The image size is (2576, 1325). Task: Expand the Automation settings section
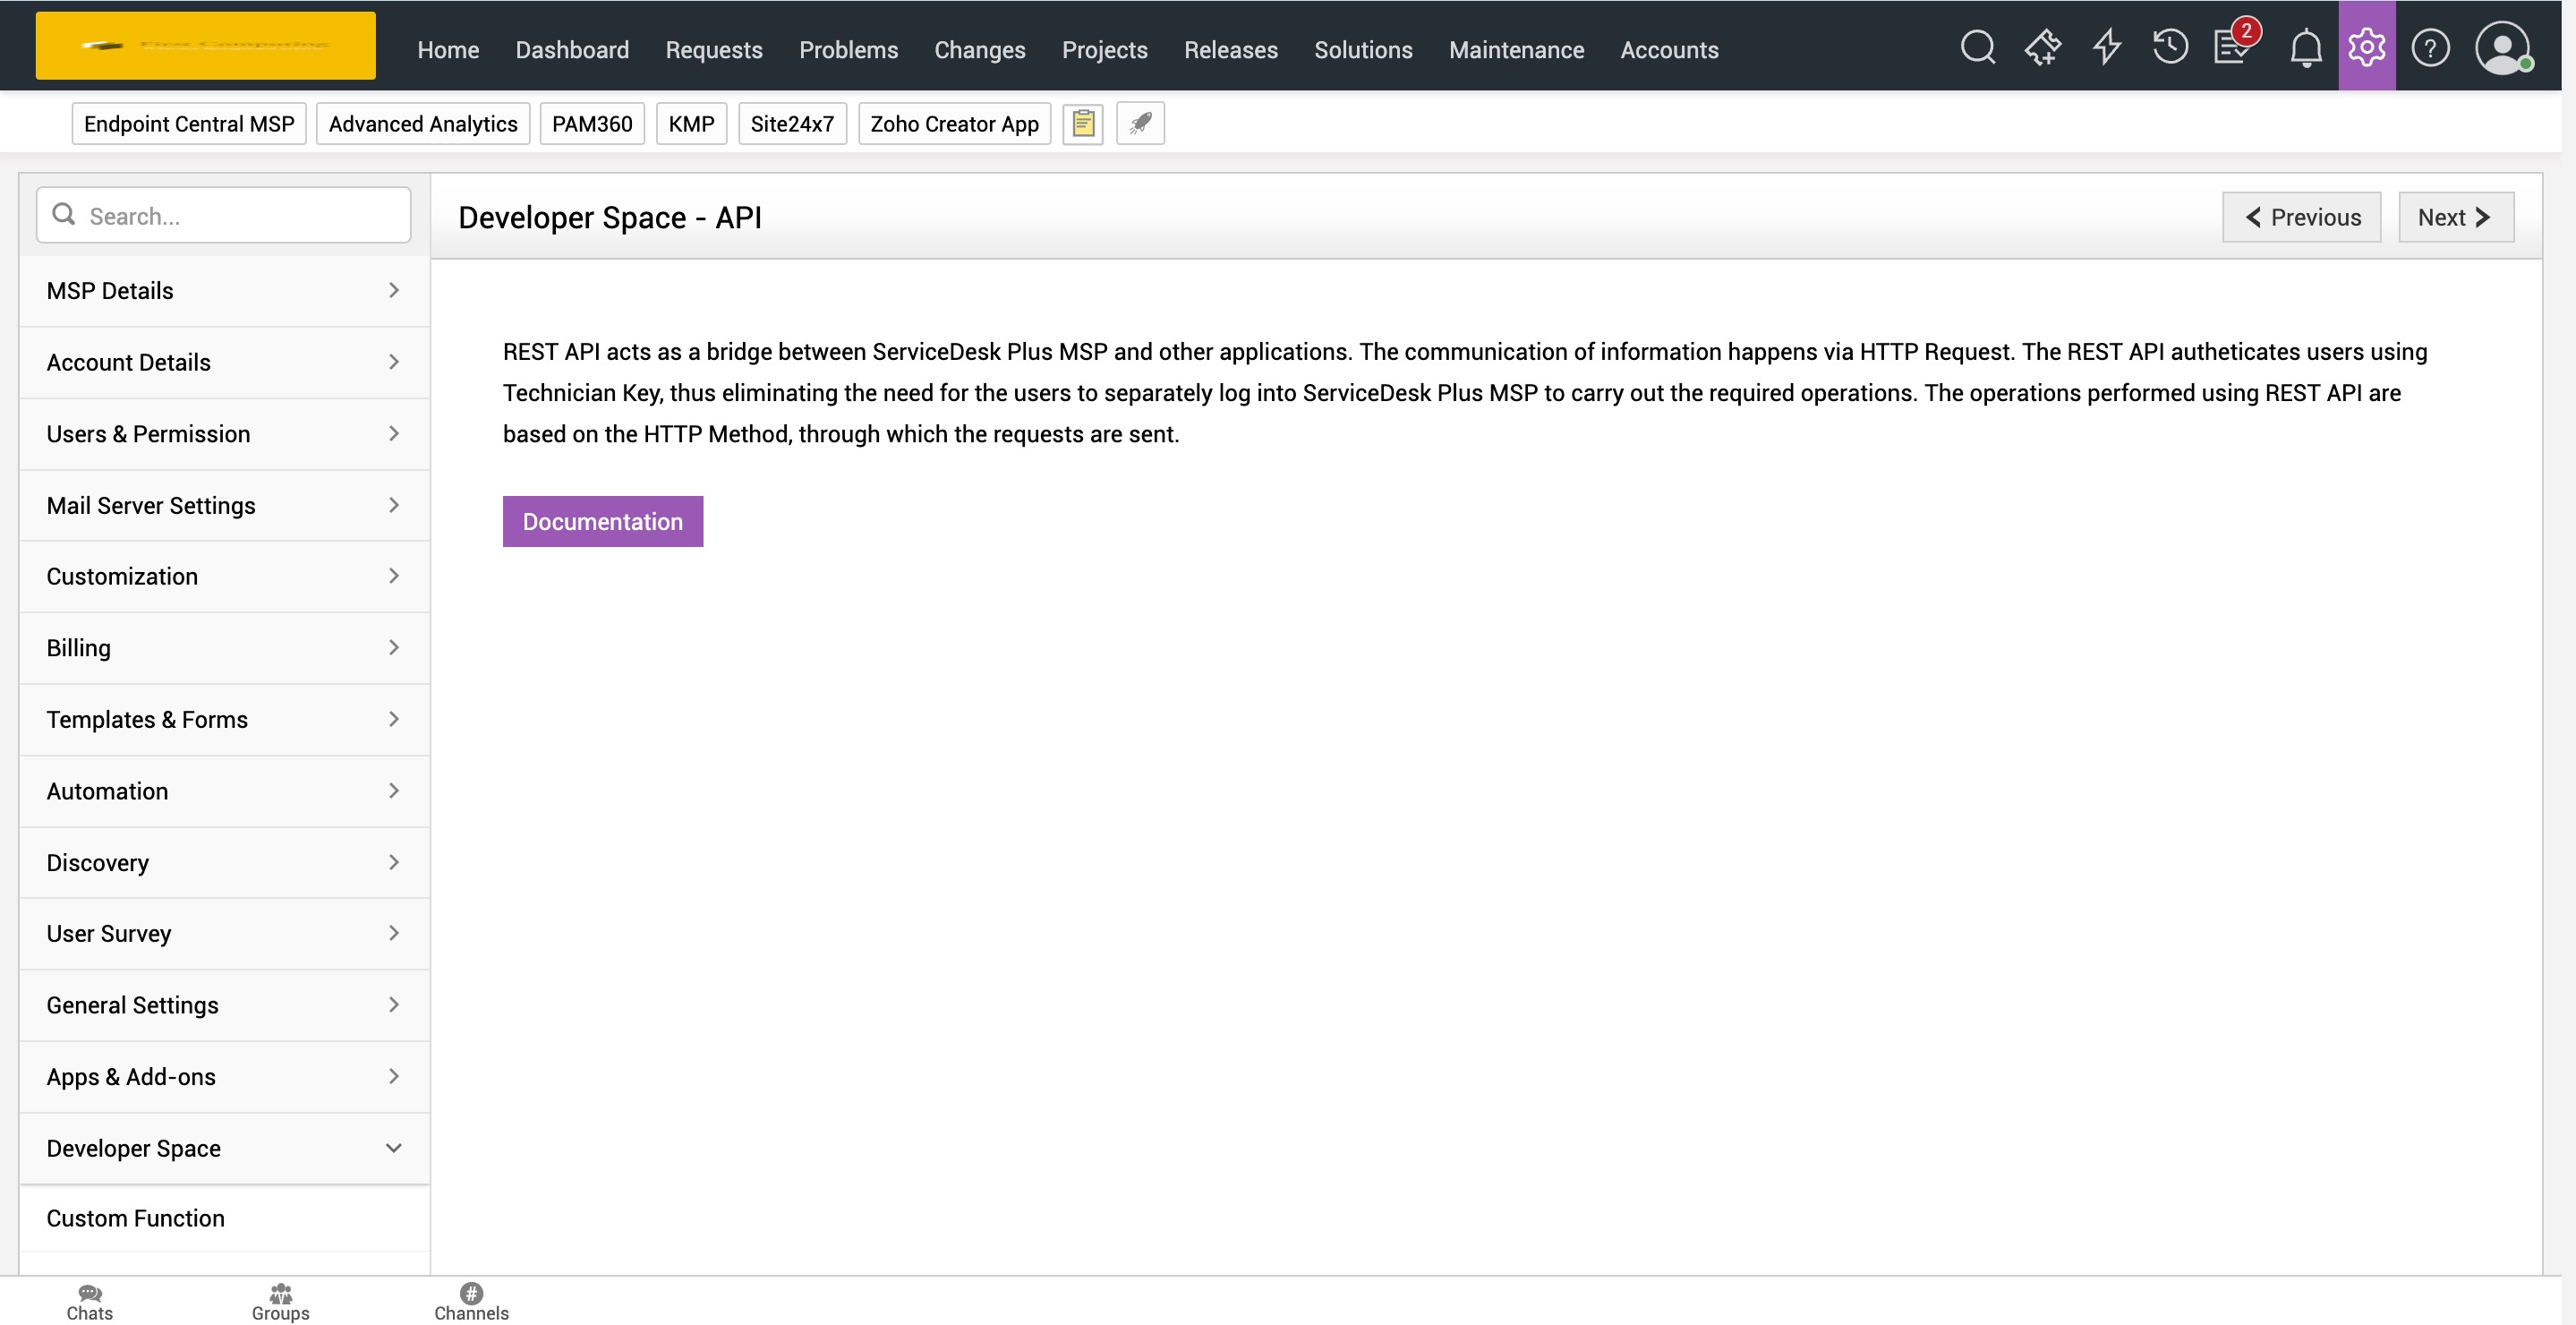[224, 791]
